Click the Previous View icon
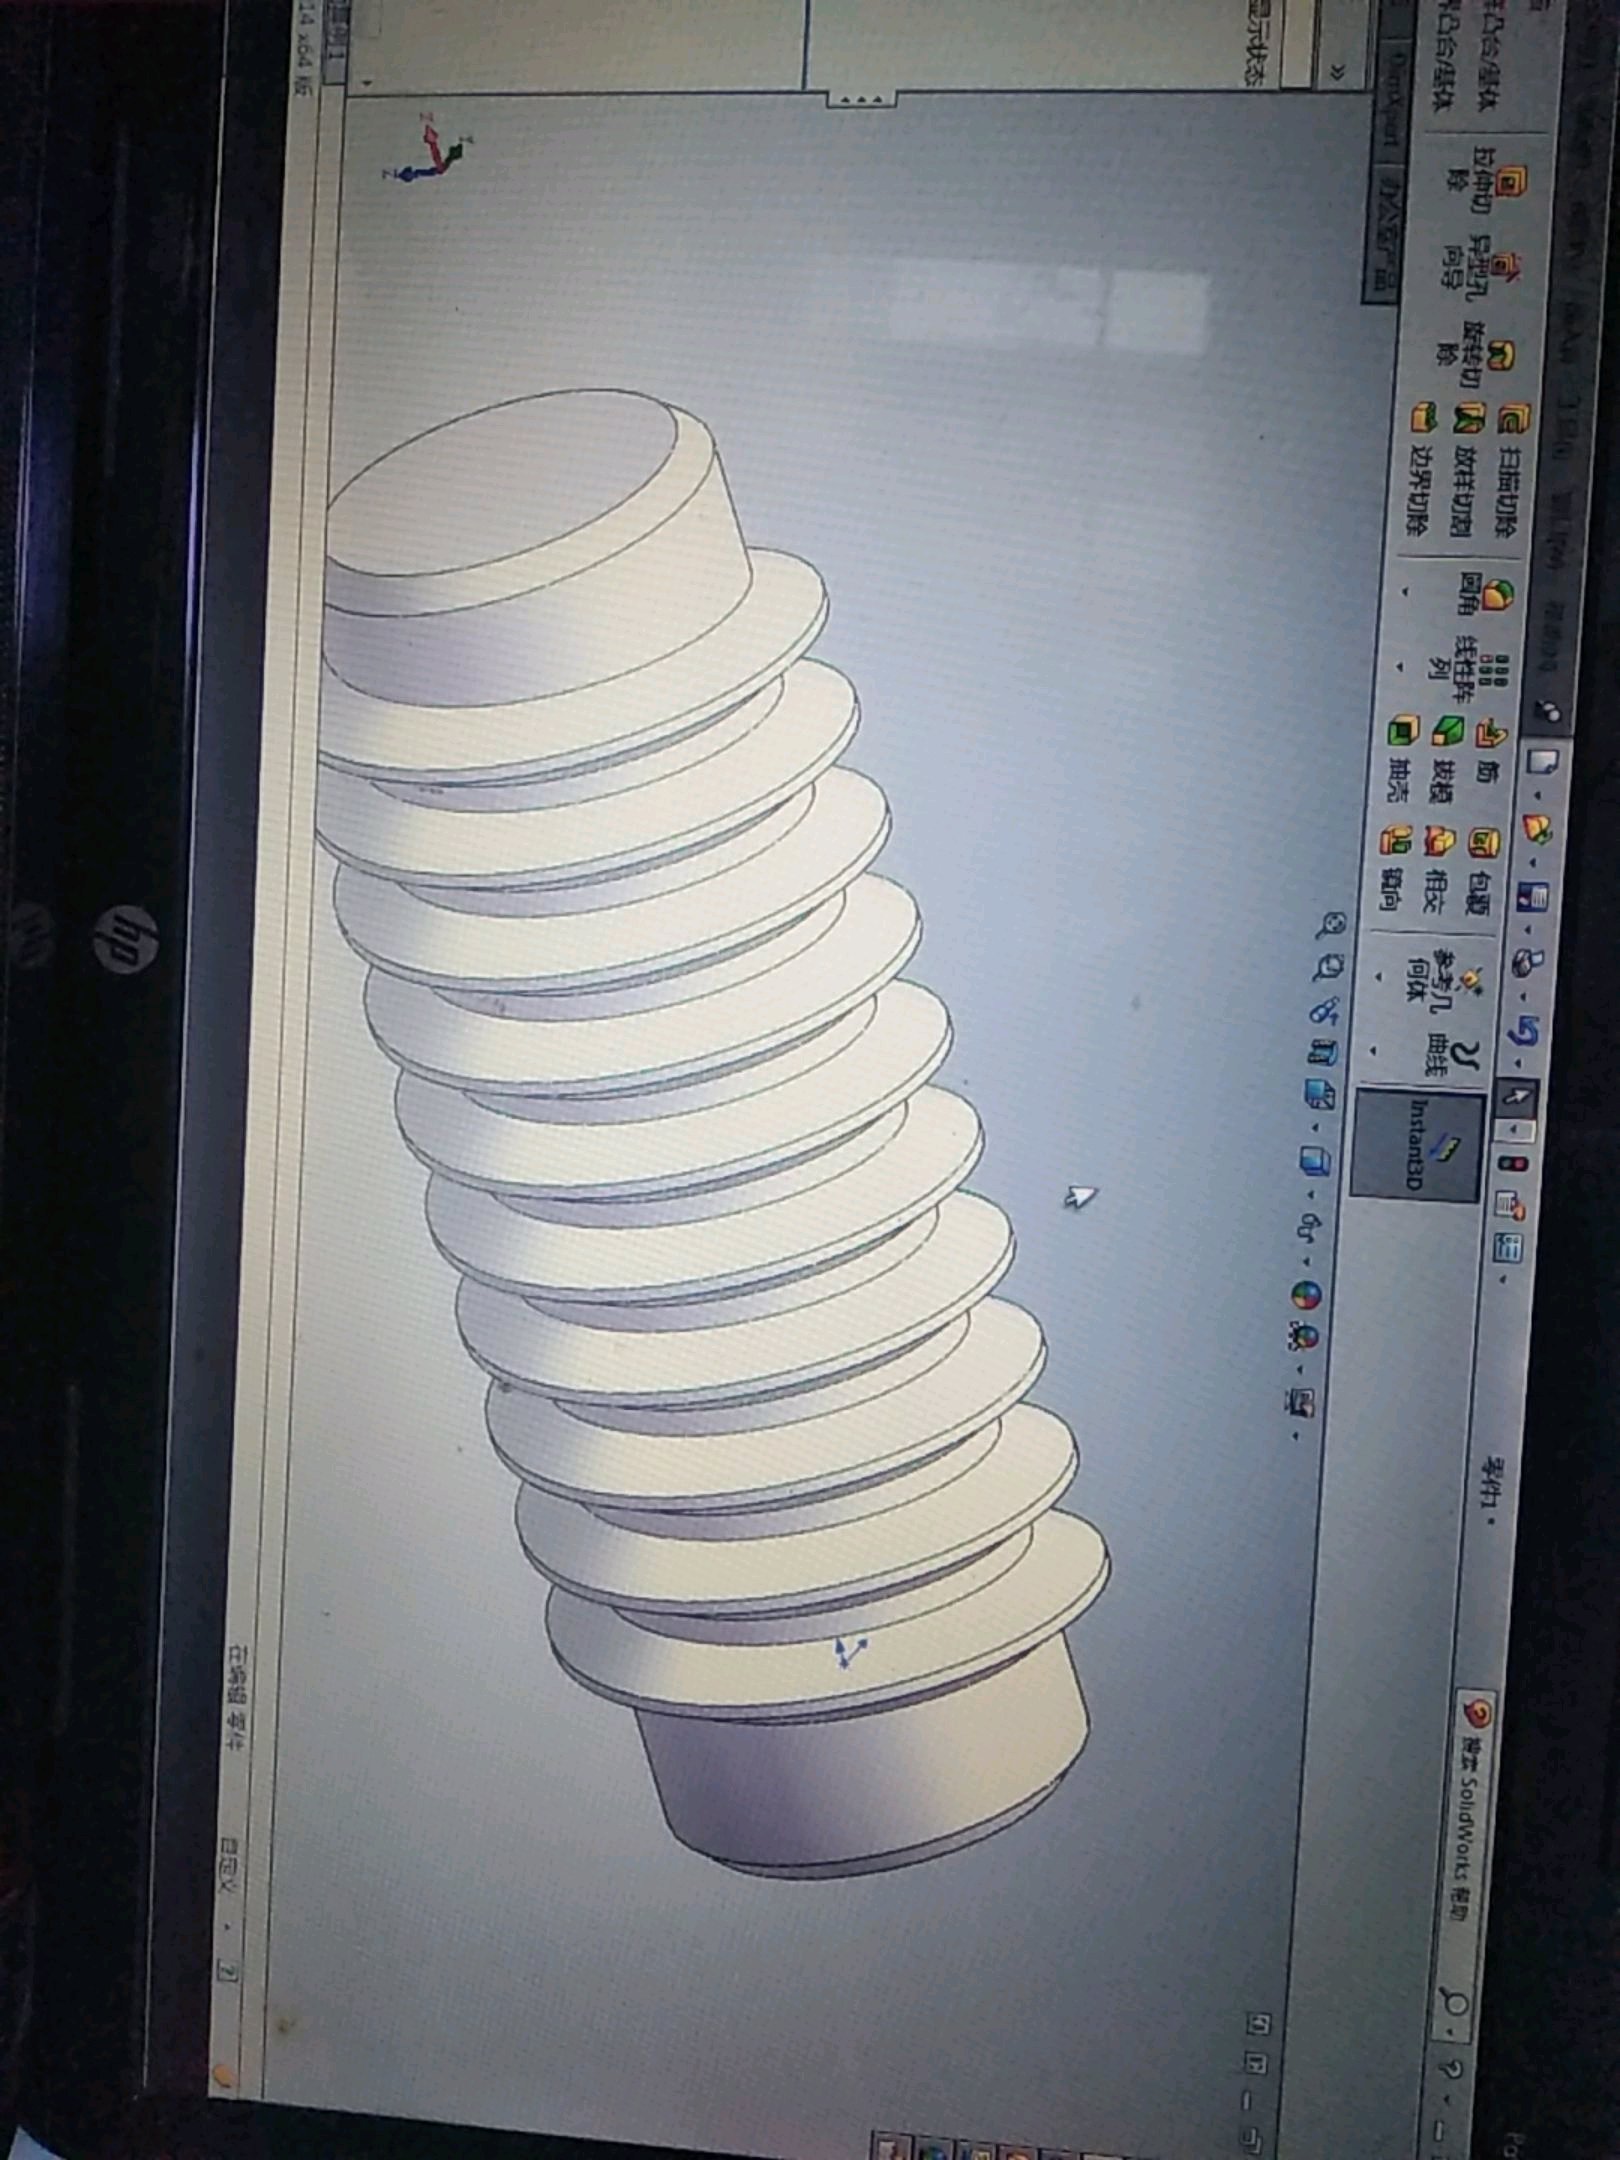The image size is (1620, 2160). coord(1323,1011)
